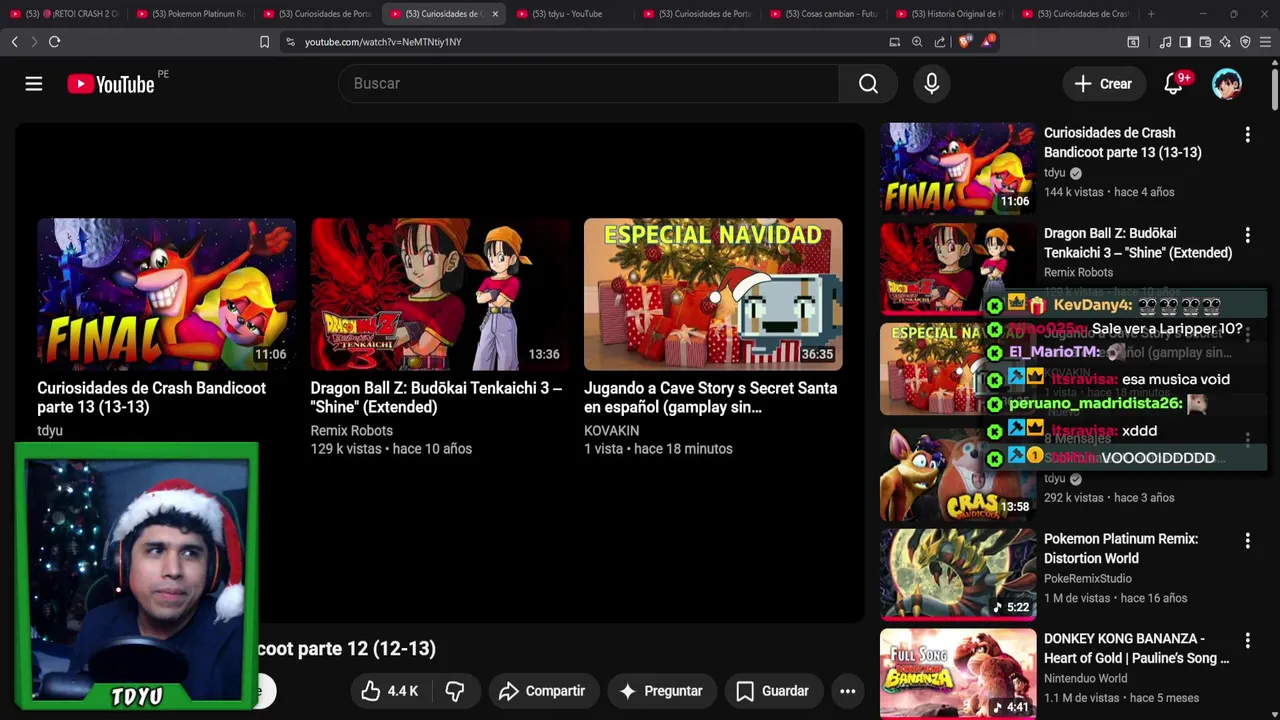Screen dimensions: 1280x720
Task: Go back with browser back arrow
Action: pyautogui.click(x=14, y=42)
